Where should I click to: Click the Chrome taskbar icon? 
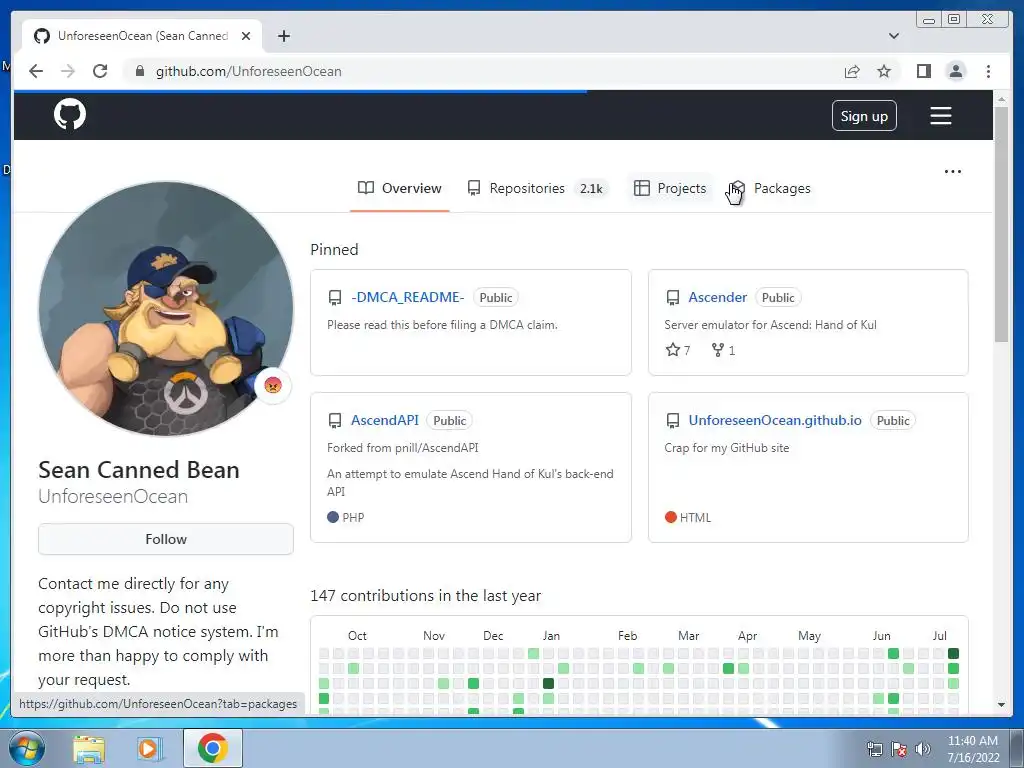point(213,748)
